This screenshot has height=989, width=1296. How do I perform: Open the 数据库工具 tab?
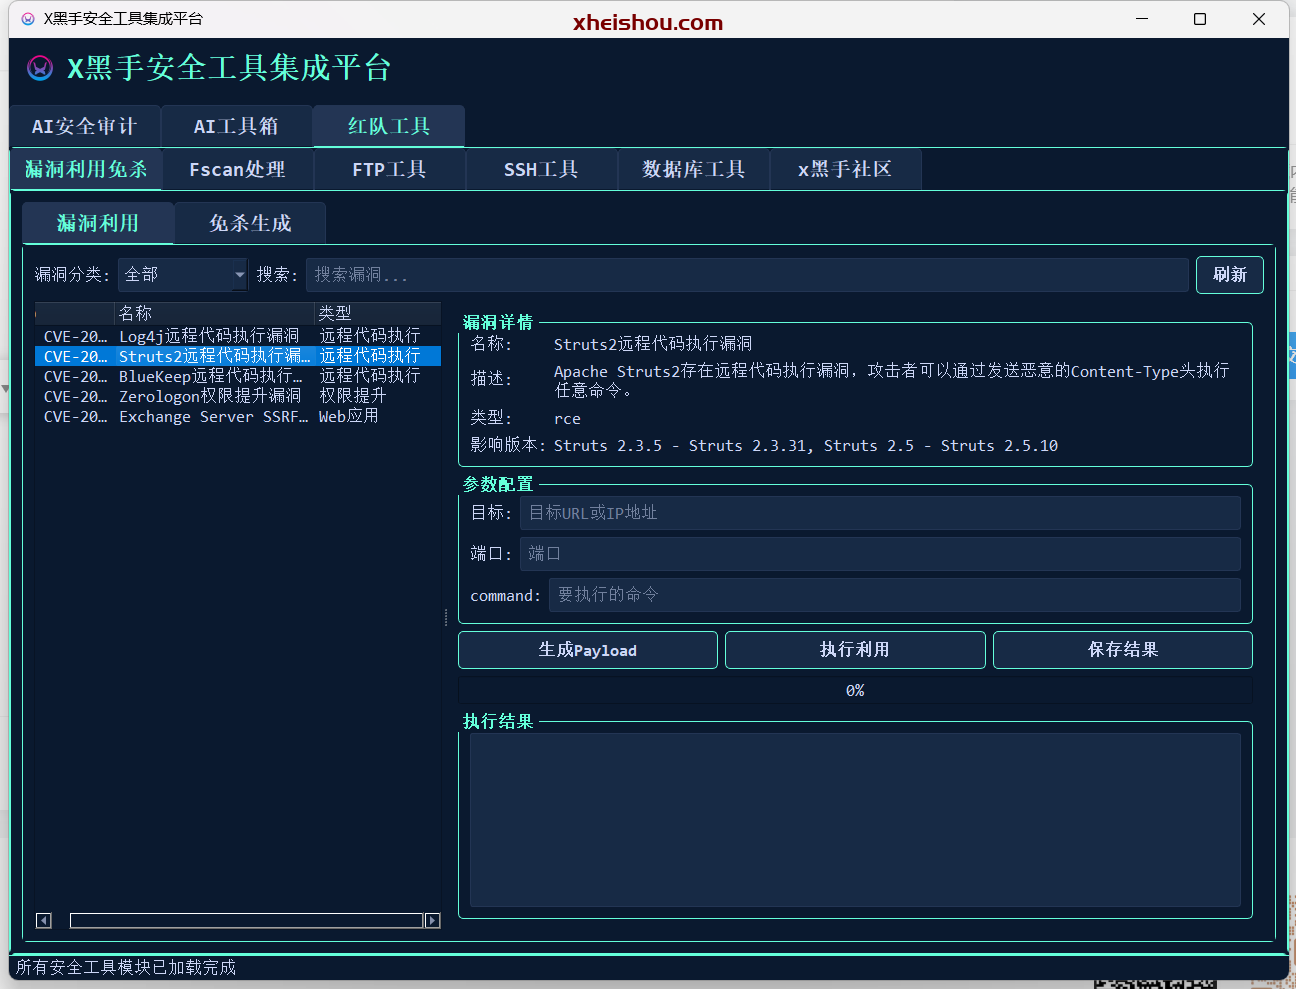tap(693, 170)
